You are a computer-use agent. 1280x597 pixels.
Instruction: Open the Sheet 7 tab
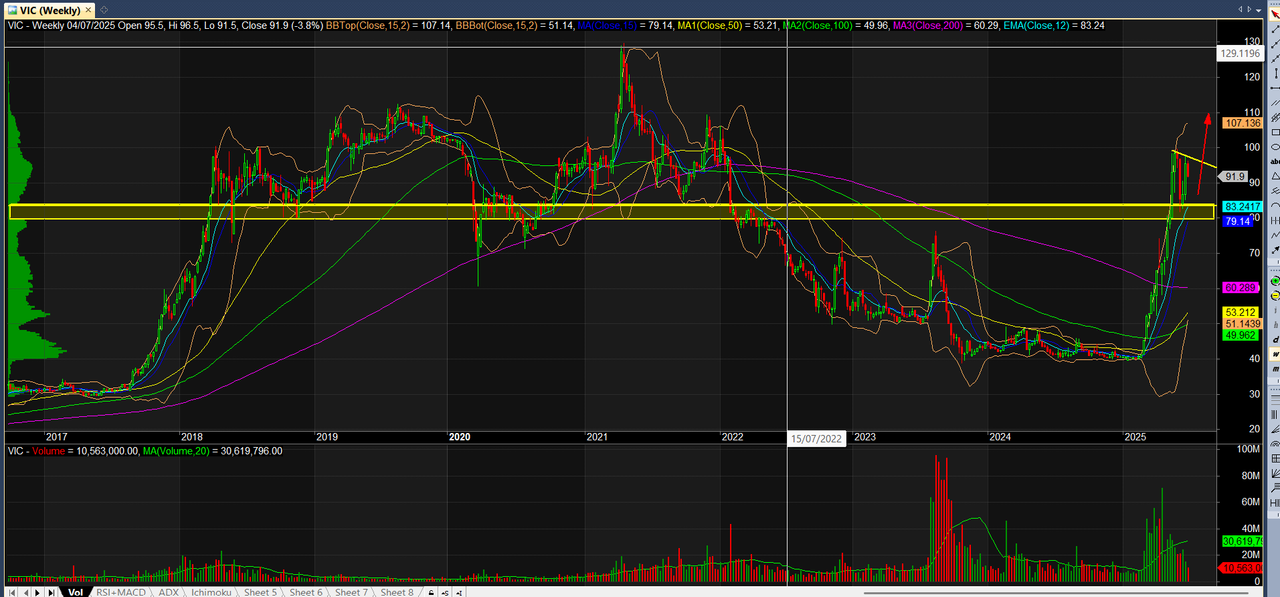[x=351, y=592]
